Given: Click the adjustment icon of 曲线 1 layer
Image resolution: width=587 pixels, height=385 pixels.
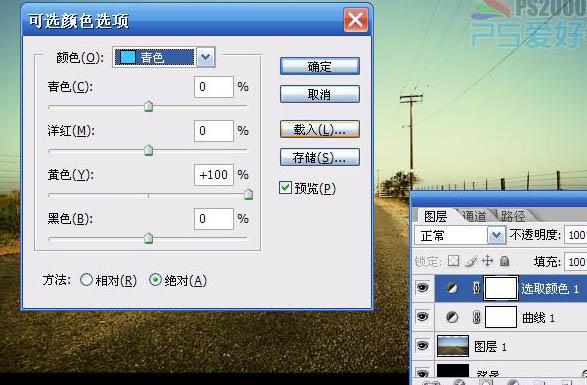Looking at the screenshot, I should (452, 318).
